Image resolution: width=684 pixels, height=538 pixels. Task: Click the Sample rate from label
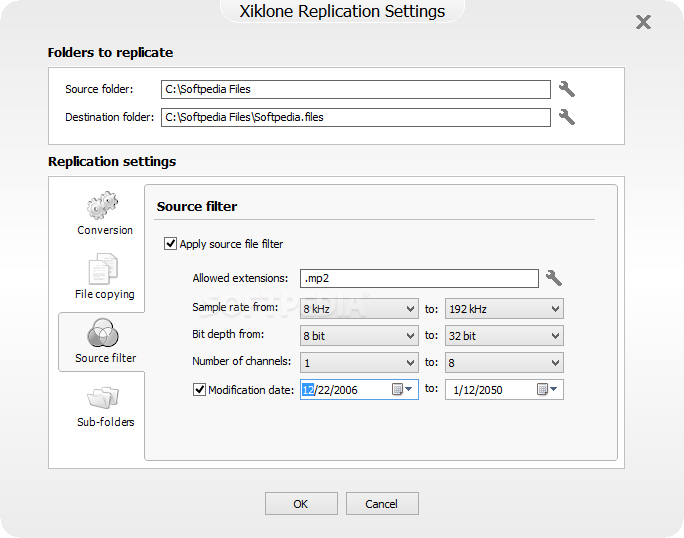pyautogui.click(x=235, y=307)
